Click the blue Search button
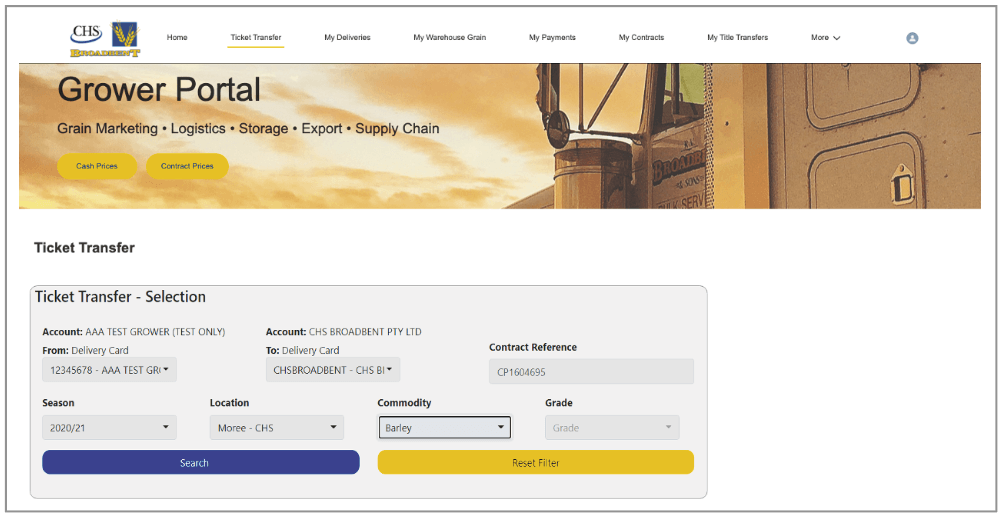1002x519 pixels. point(201,462)
